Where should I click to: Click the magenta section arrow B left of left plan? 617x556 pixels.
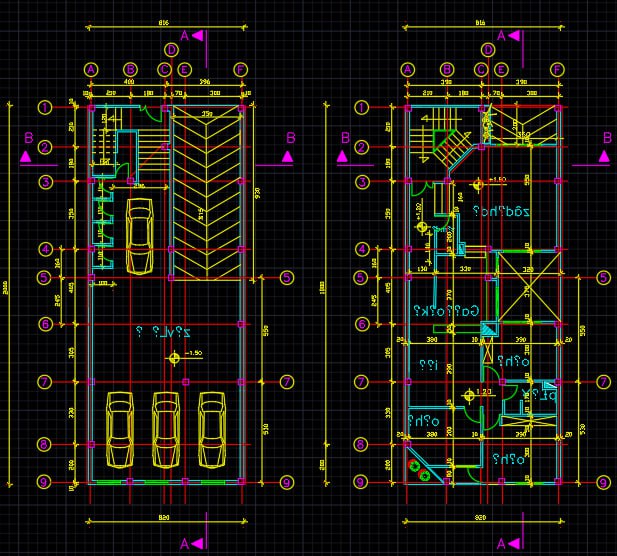point(28,155)
